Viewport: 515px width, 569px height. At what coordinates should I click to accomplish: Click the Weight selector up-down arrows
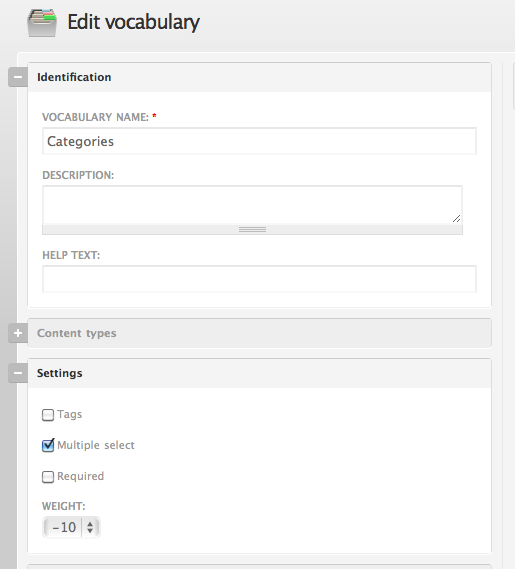90,527
